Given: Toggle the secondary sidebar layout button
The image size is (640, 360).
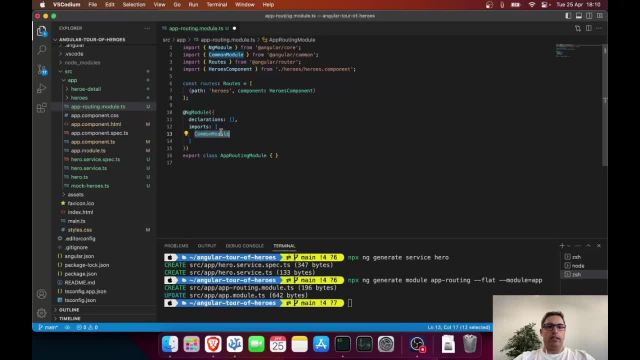Looking at the screenshot, I should pyautogui.click(x=589, y=16).
